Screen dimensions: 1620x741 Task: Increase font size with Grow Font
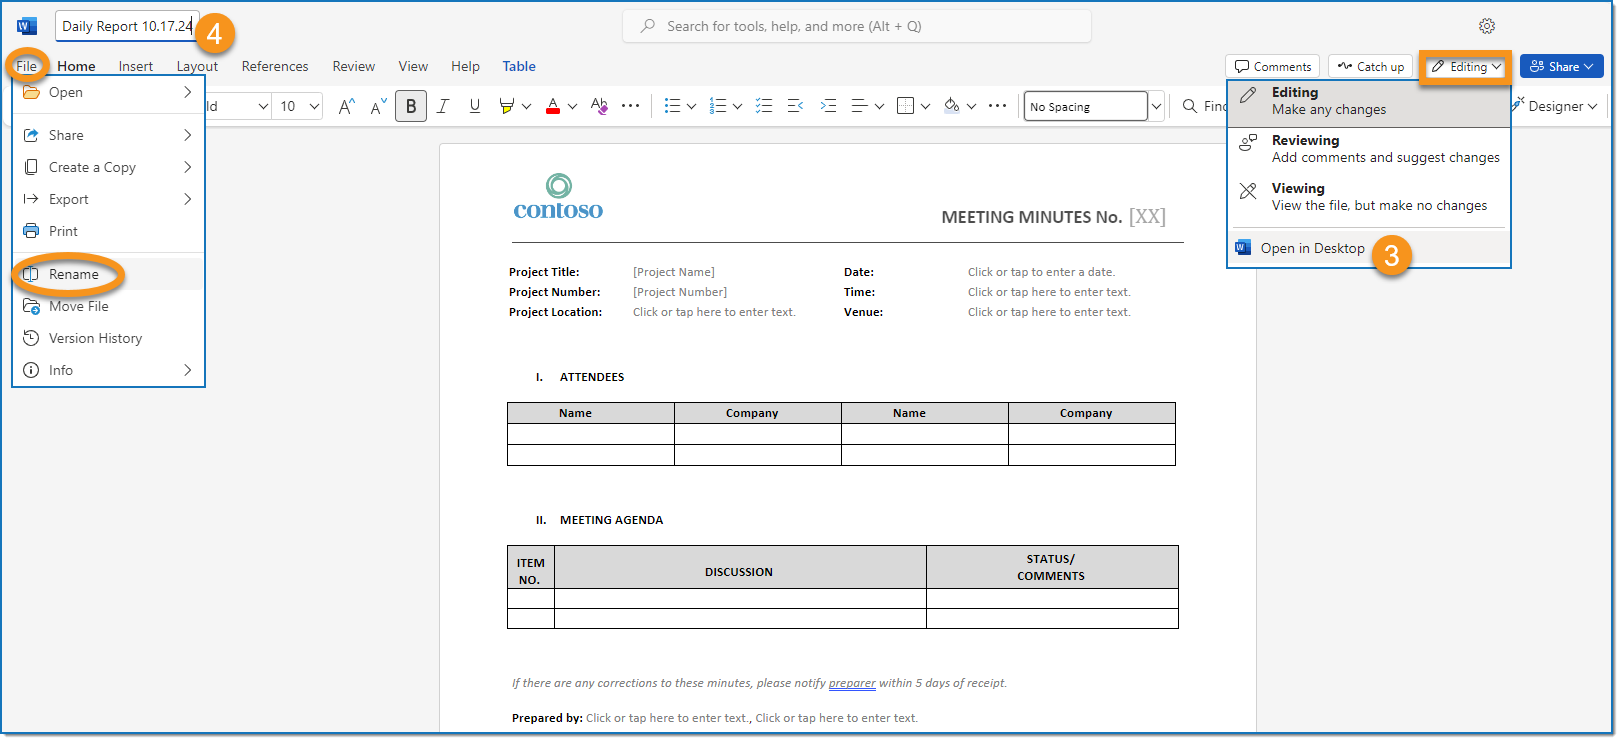point(347,106)
